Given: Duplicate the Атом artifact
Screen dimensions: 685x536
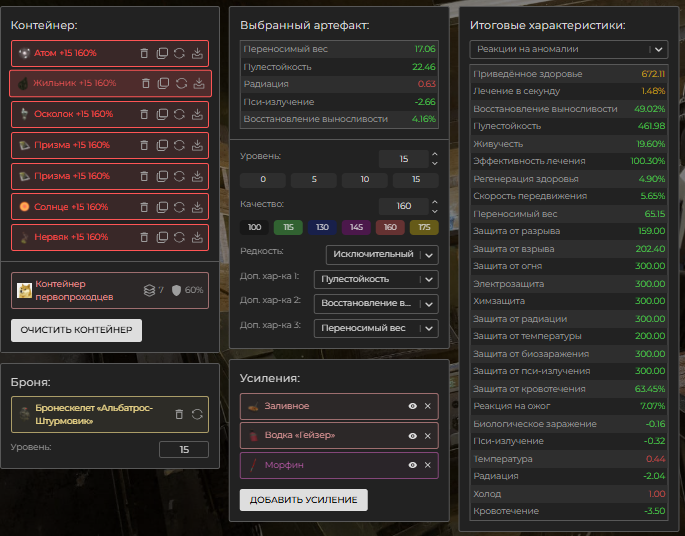Looking at the screenshot, I should point(162,53).
